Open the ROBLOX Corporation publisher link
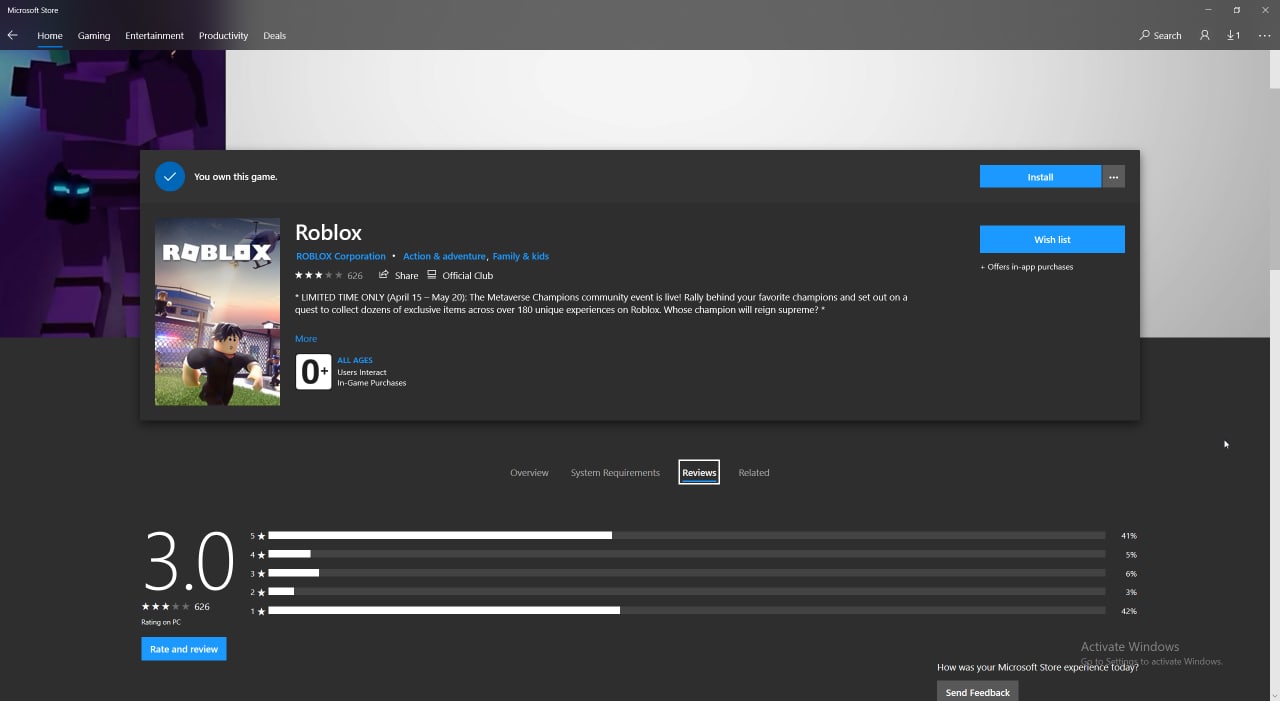Viewport: 1280px width, 701px height. (x=341, y=256)
